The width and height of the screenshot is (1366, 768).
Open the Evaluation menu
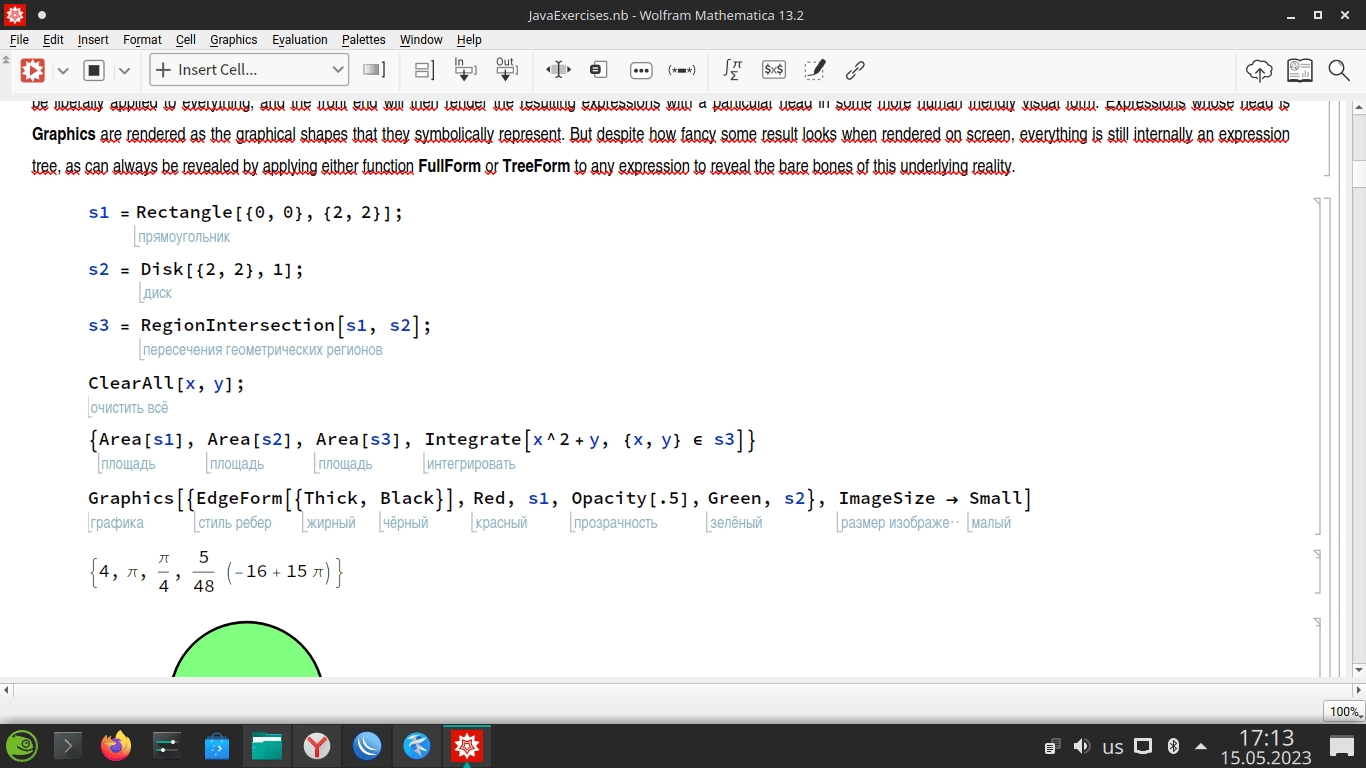tap(300, 40)
